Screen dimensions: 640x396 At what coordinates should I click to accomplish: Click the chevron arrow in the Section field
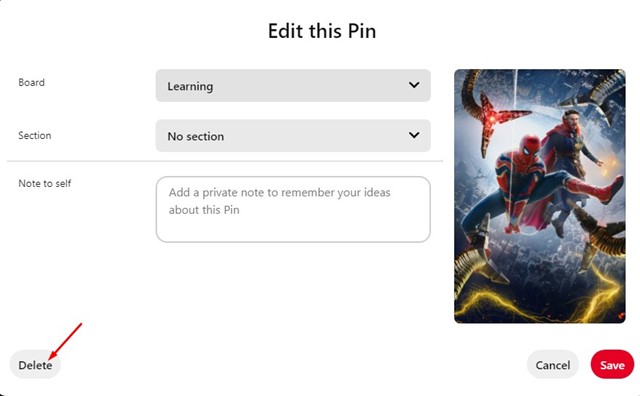point(414,135)
